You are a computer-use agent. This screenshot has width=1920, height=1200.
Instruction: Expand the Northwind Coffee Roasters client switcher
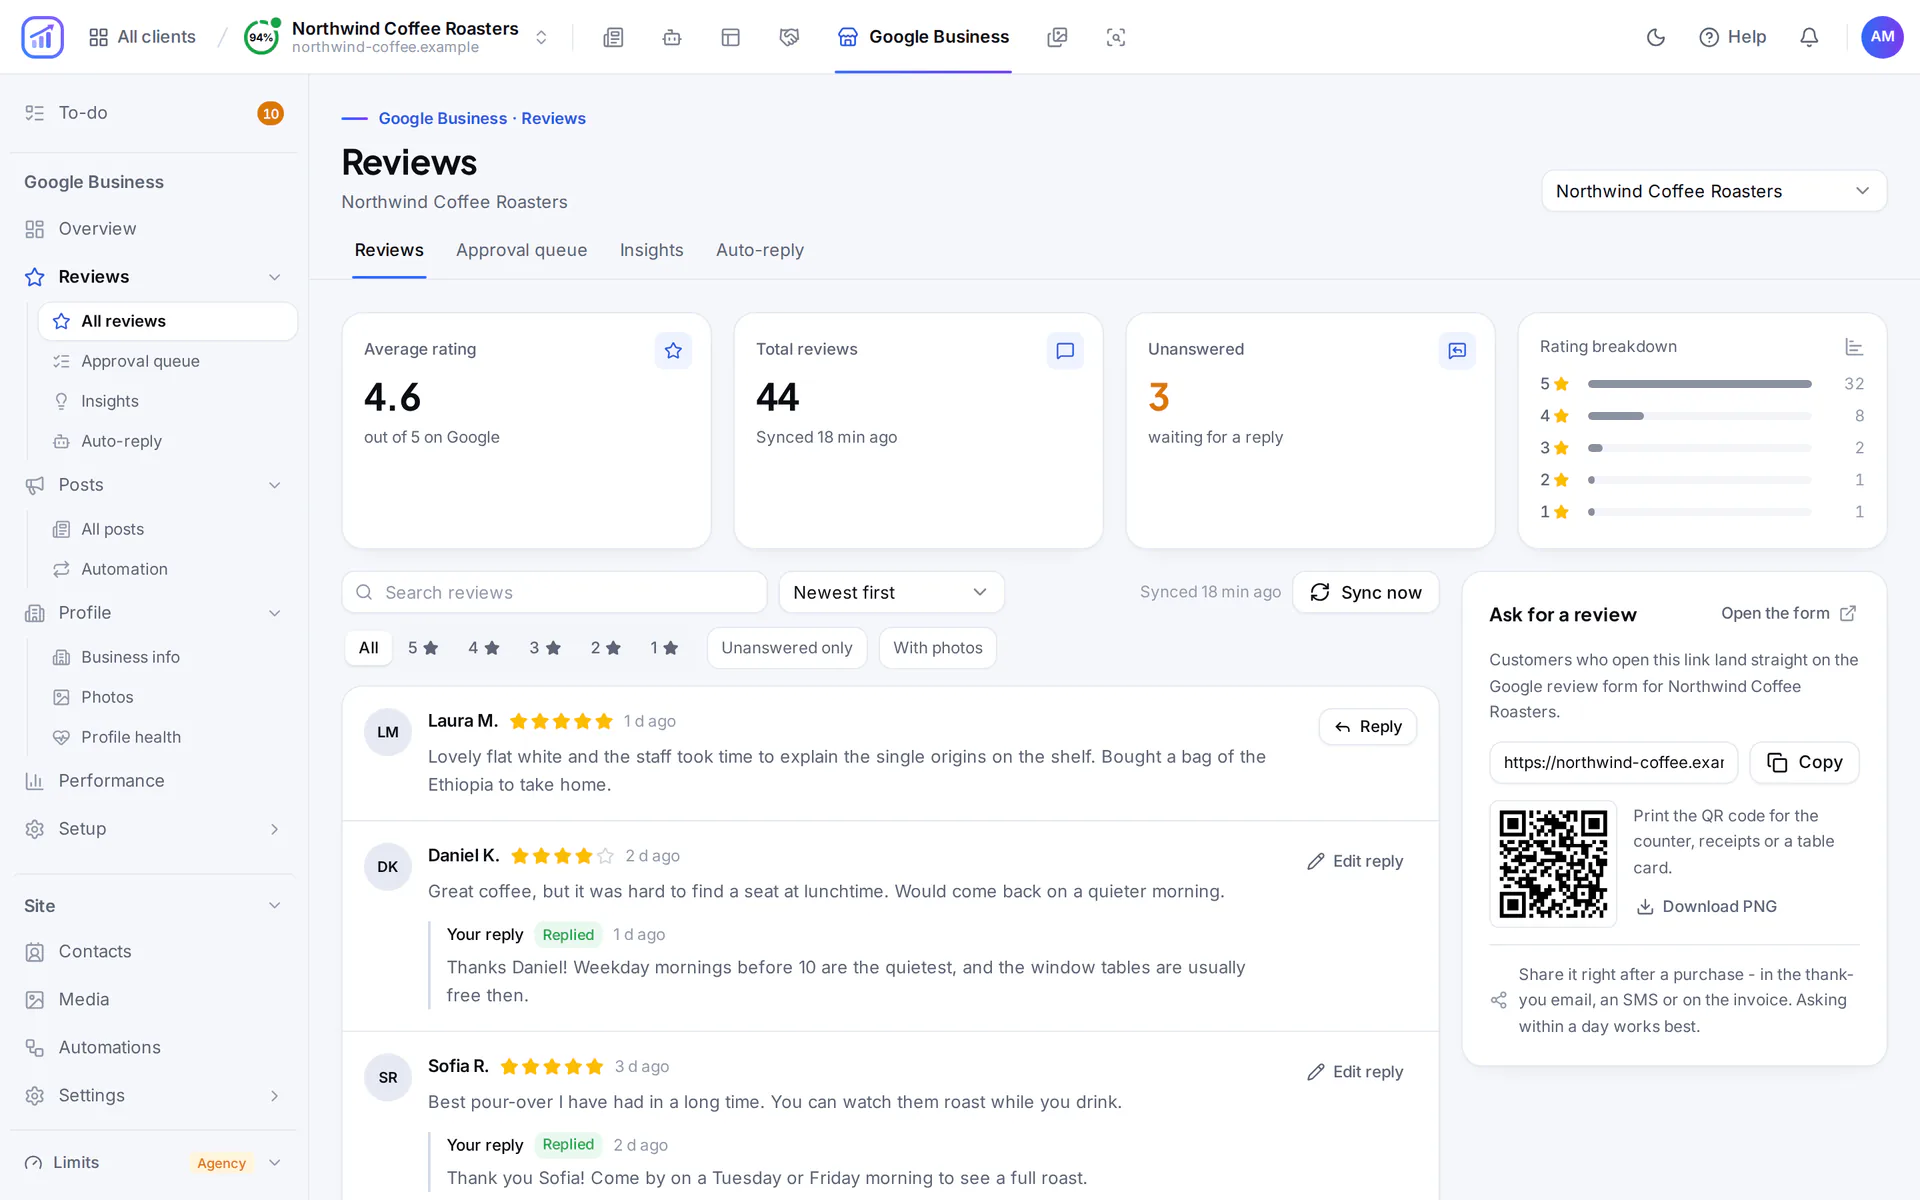coord(541,37)
